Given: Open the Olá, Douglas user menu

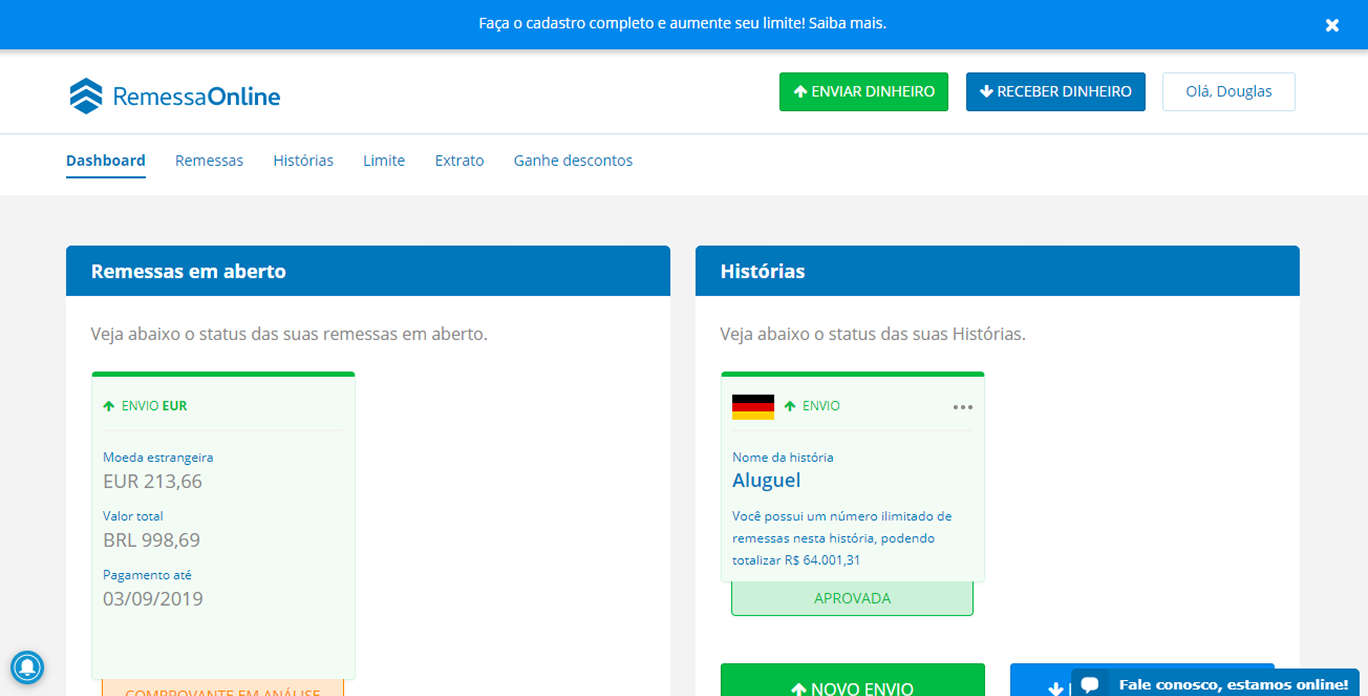Looking at the screenshot, I should 1228,91.
